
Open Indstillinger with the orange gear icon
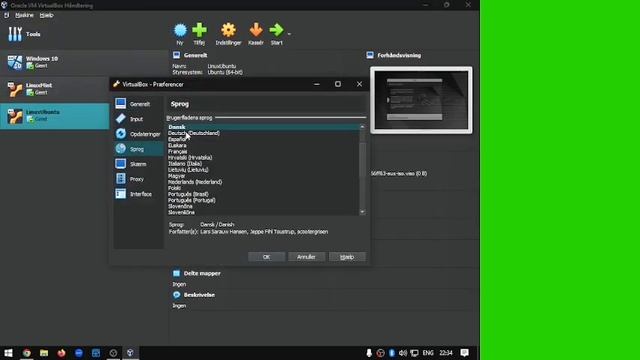[x=228, y=30]
